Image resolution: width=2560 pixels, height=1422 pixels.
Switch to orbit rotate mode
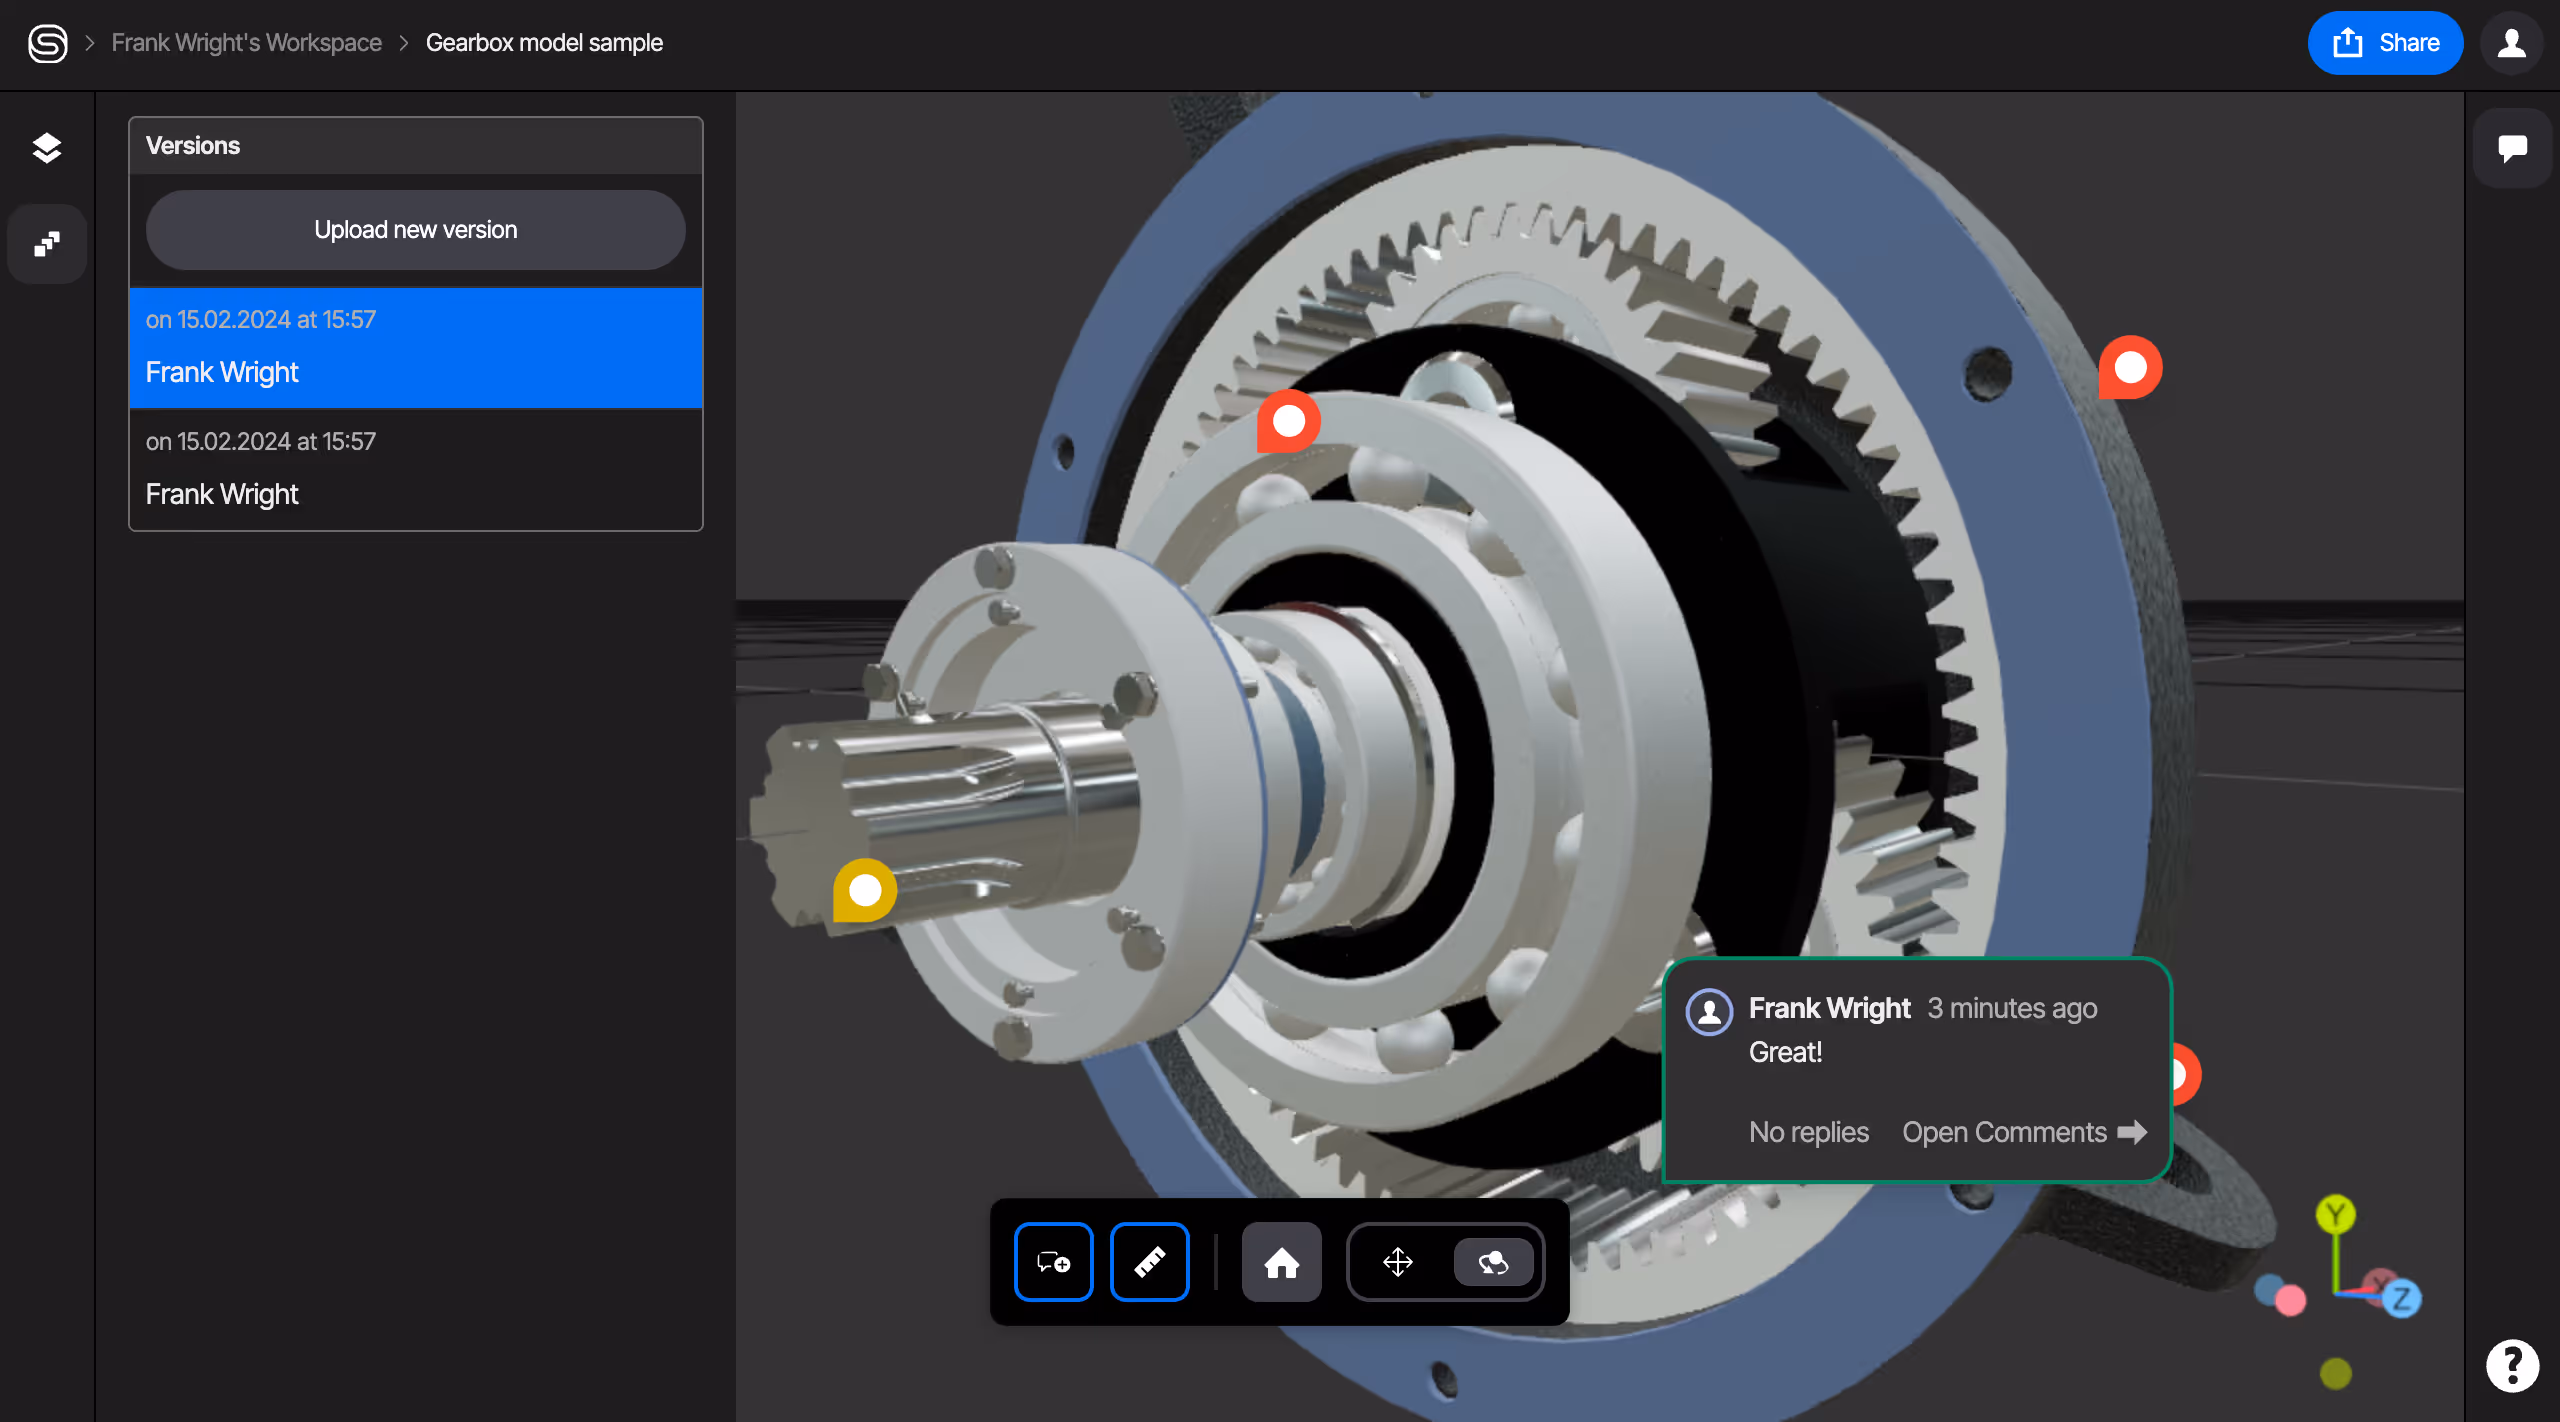[1494, 1262]
